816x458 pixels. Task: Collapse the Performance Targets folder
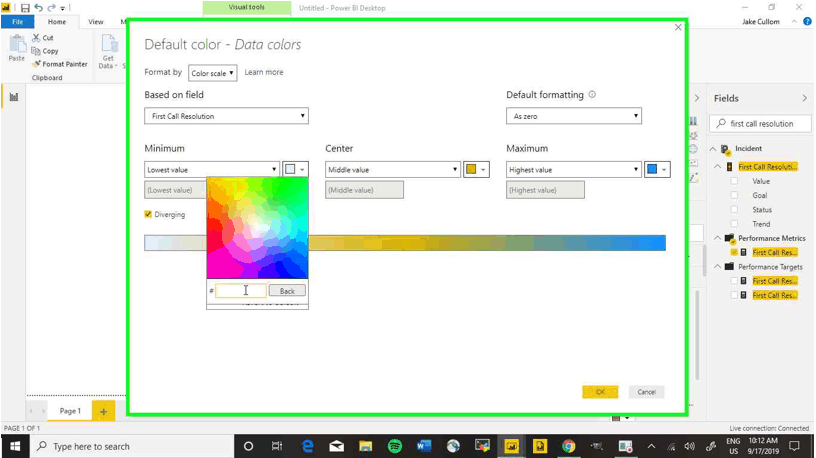(717, 266)
